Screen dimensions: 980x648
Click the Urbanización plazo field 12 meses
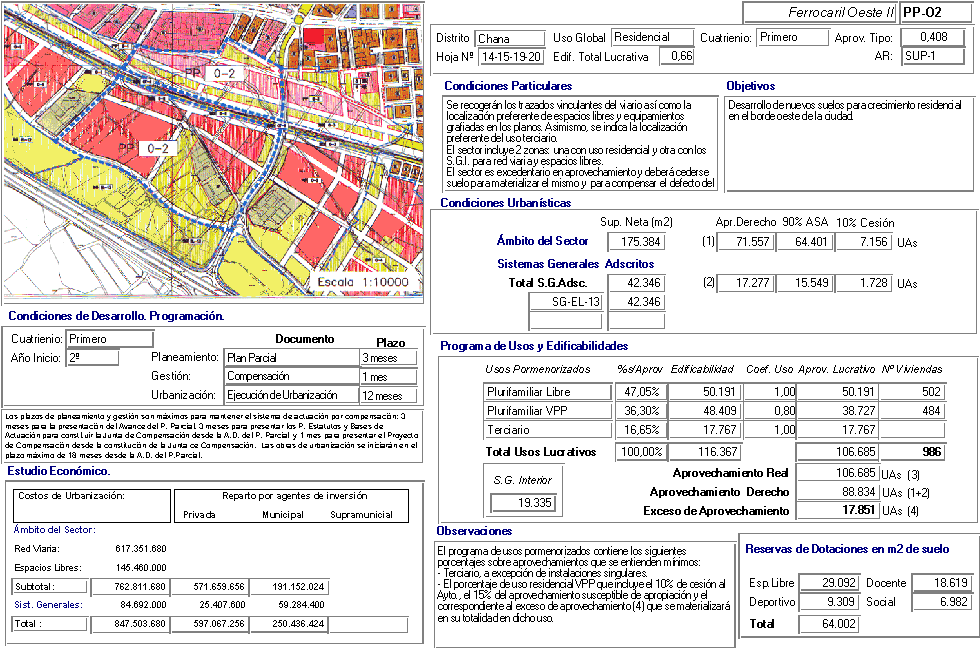388,396
